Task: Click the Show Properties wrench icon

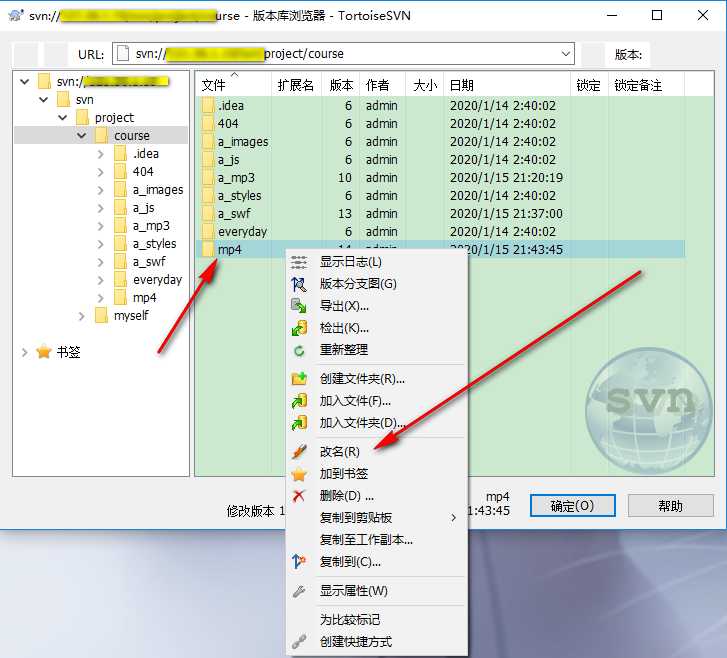Action: [299, 591]
